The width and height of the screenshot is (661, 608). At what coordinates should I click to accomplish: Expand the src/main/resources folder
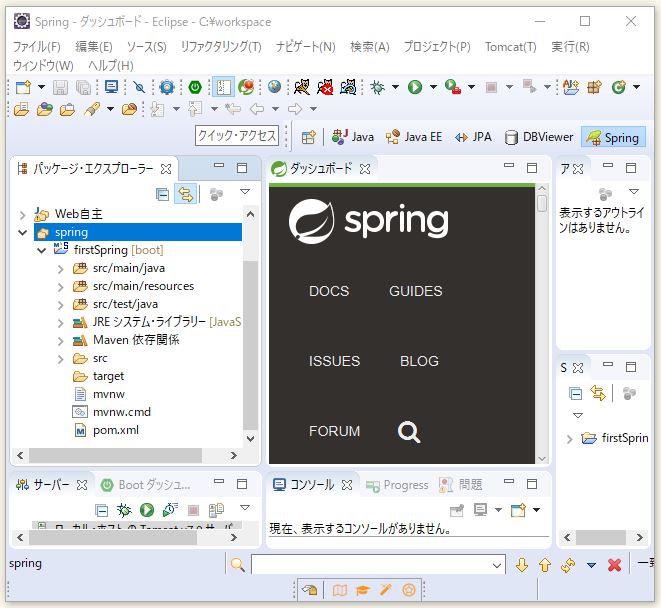60,287
